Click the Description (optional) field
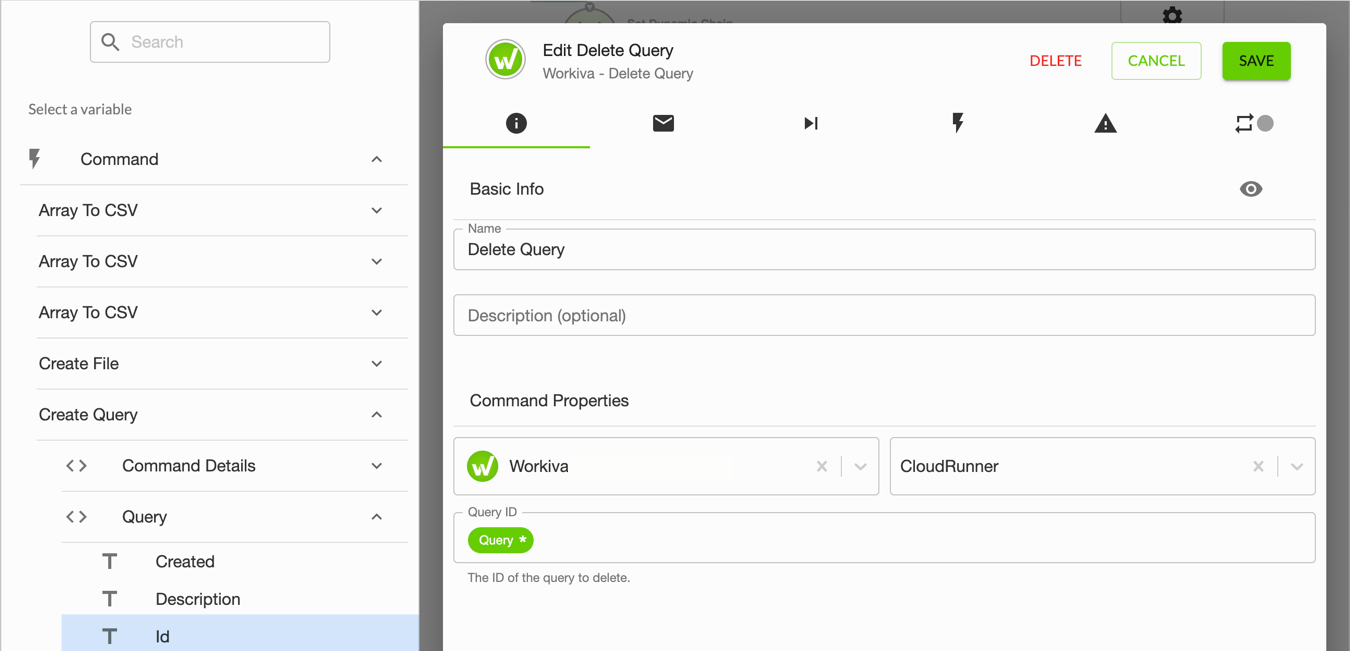This screenshot has height=651, width=1350. (884, 315)
